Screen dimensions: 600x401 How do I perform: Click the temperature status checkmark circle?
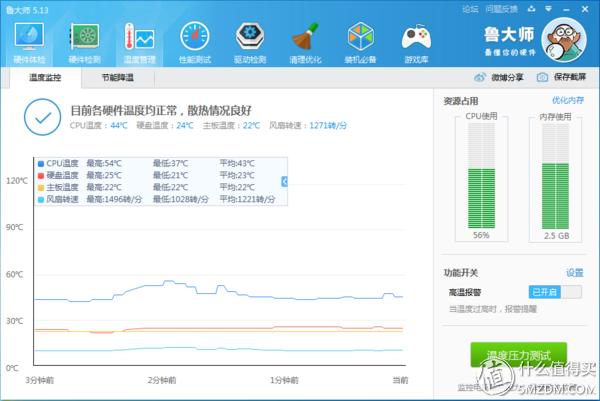tap(42, 117)
